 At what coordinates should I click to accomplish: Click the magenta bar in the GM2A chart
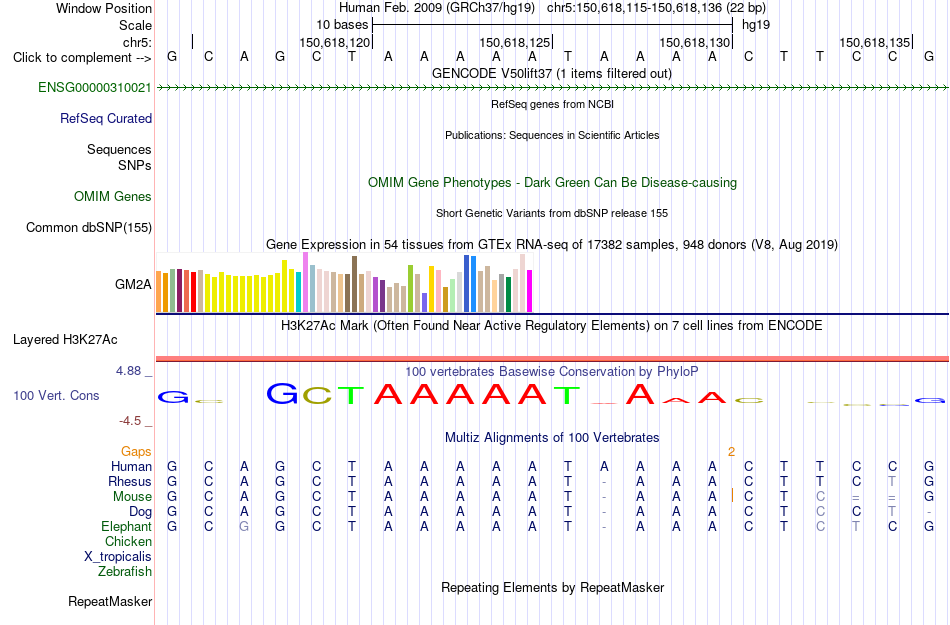coord(530,291)
